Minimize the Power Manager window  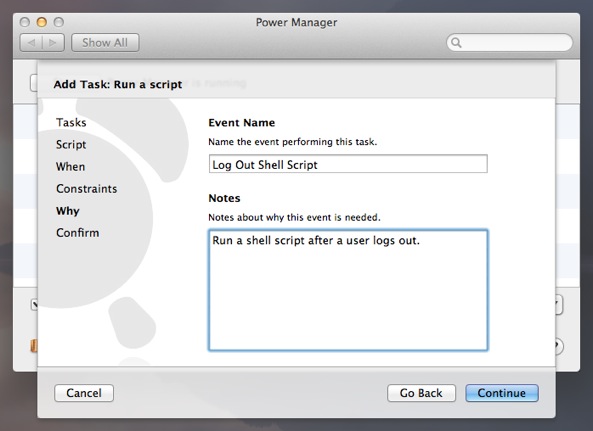click(x=42, y=22)
